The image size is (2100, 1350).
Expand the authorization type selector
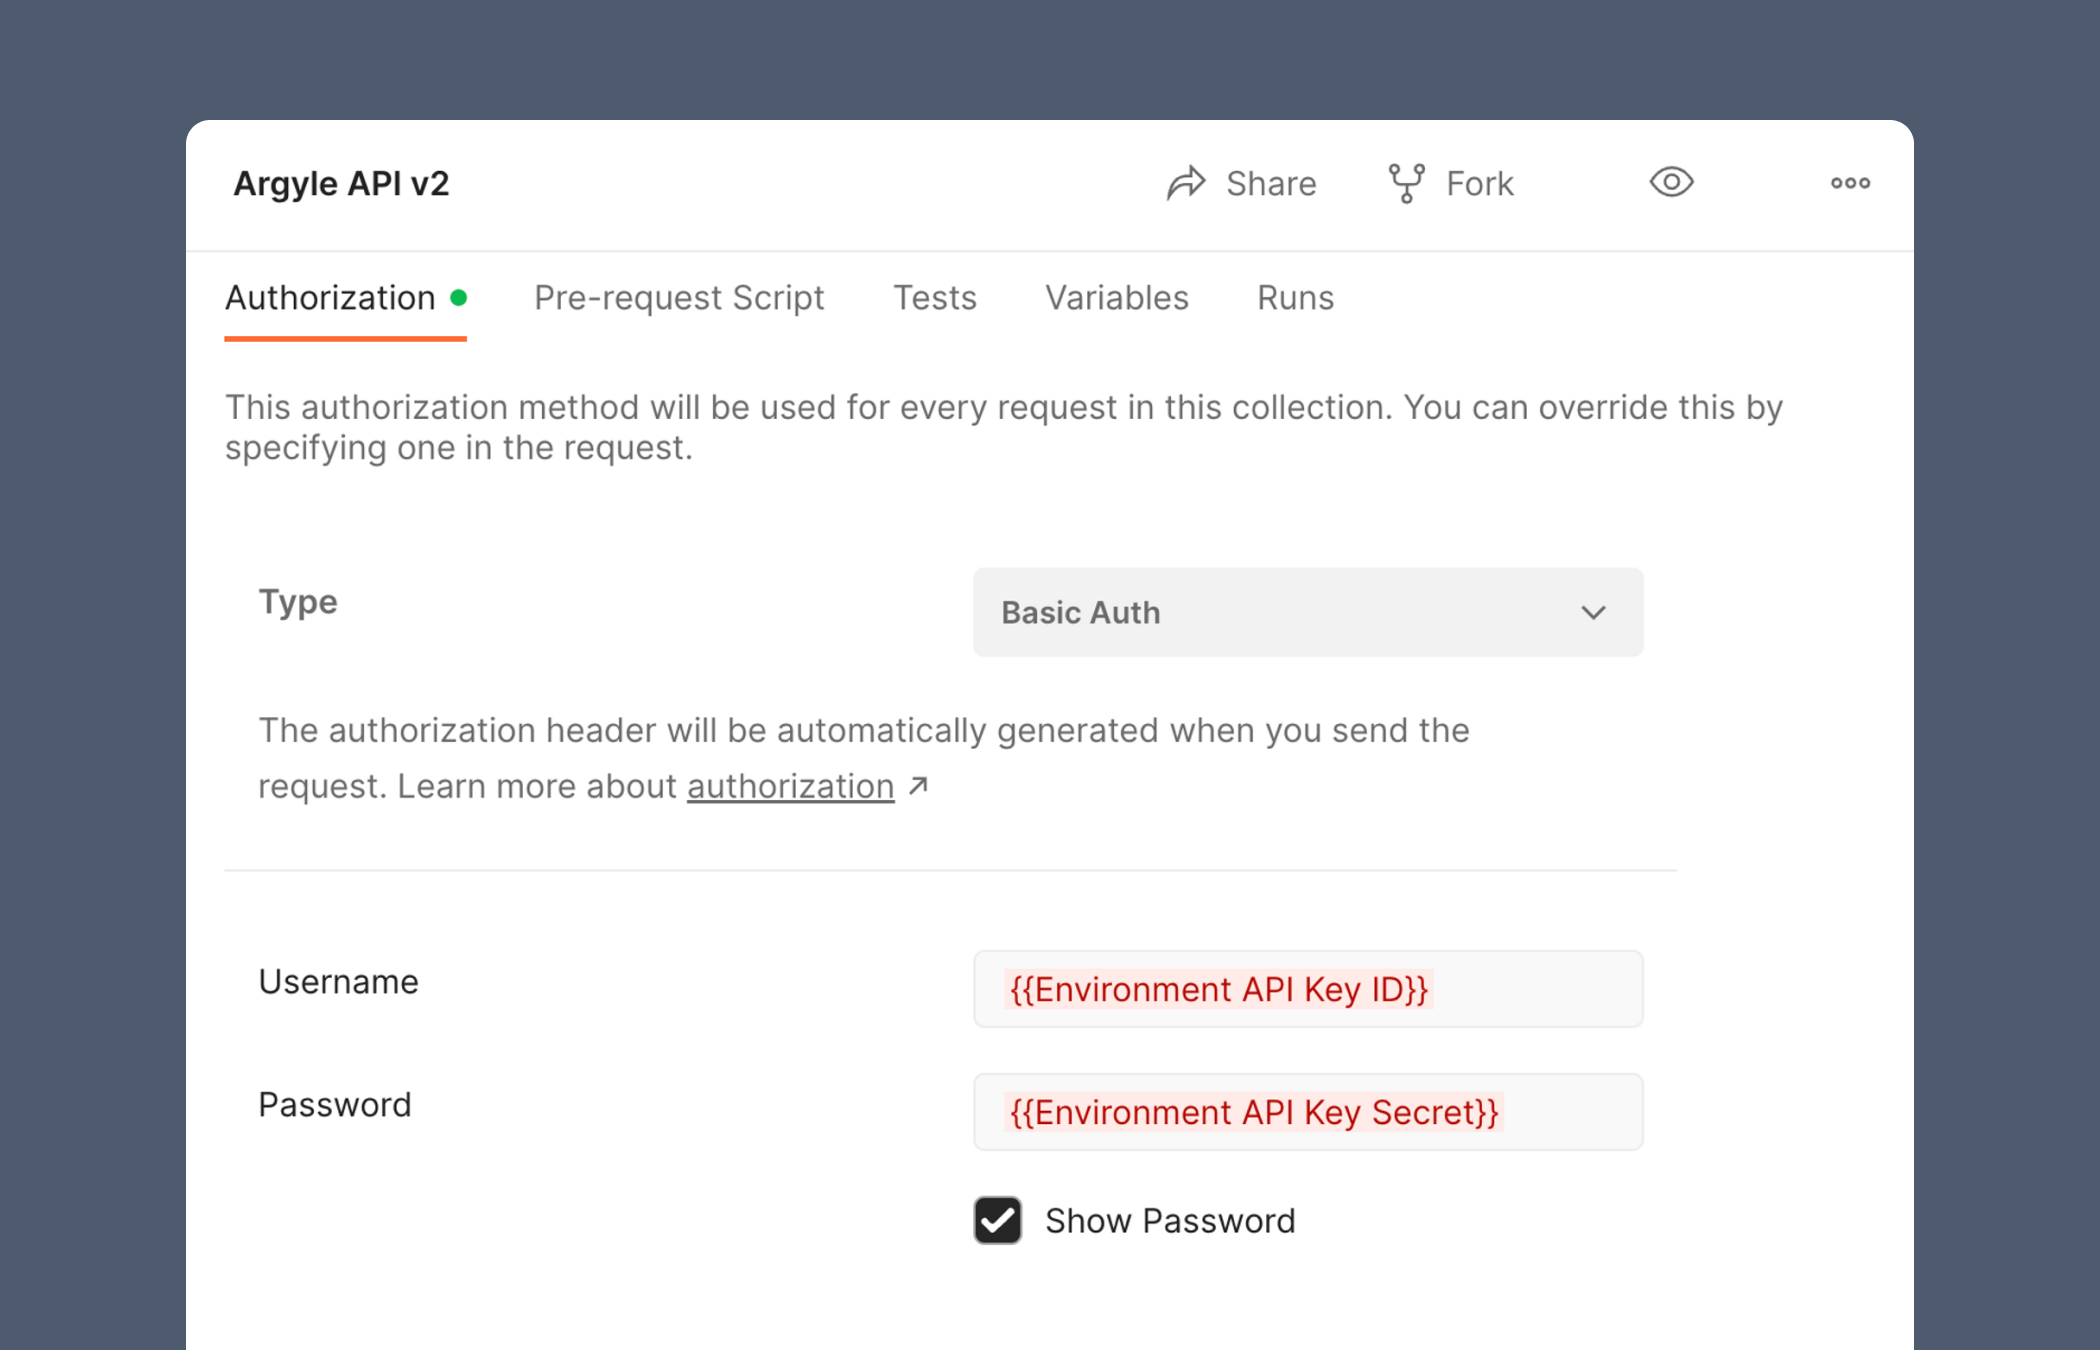point(1306,612)
